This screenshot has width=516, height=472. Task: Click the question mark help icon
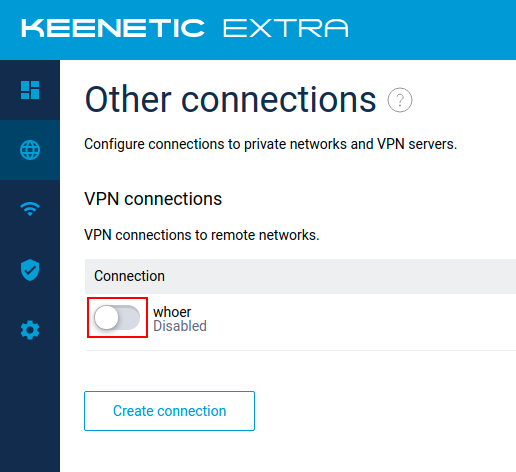coord(400,100)
